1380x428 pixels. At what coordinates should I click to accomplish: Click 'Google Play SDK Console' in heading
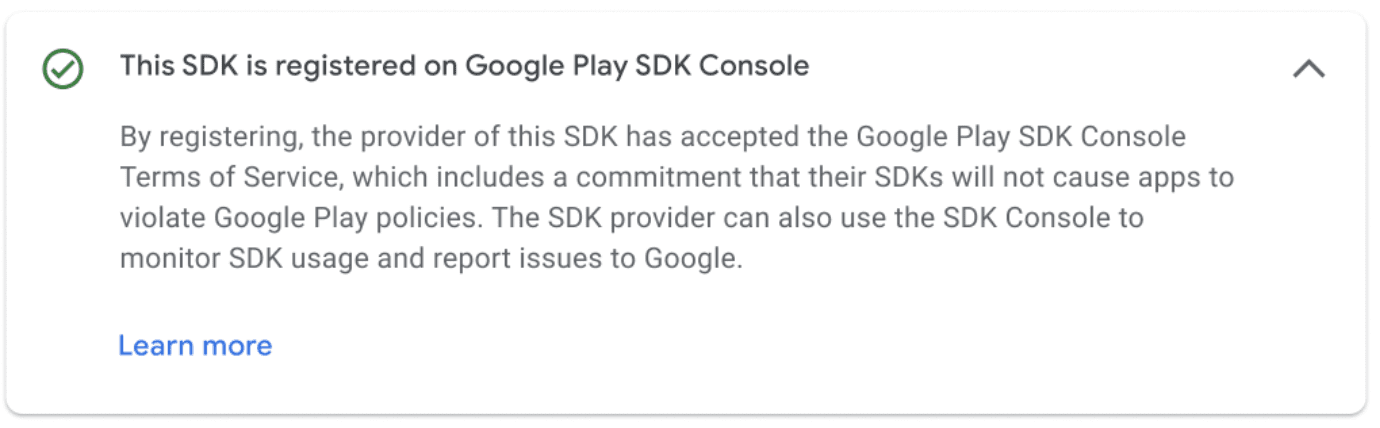(637, 66)
